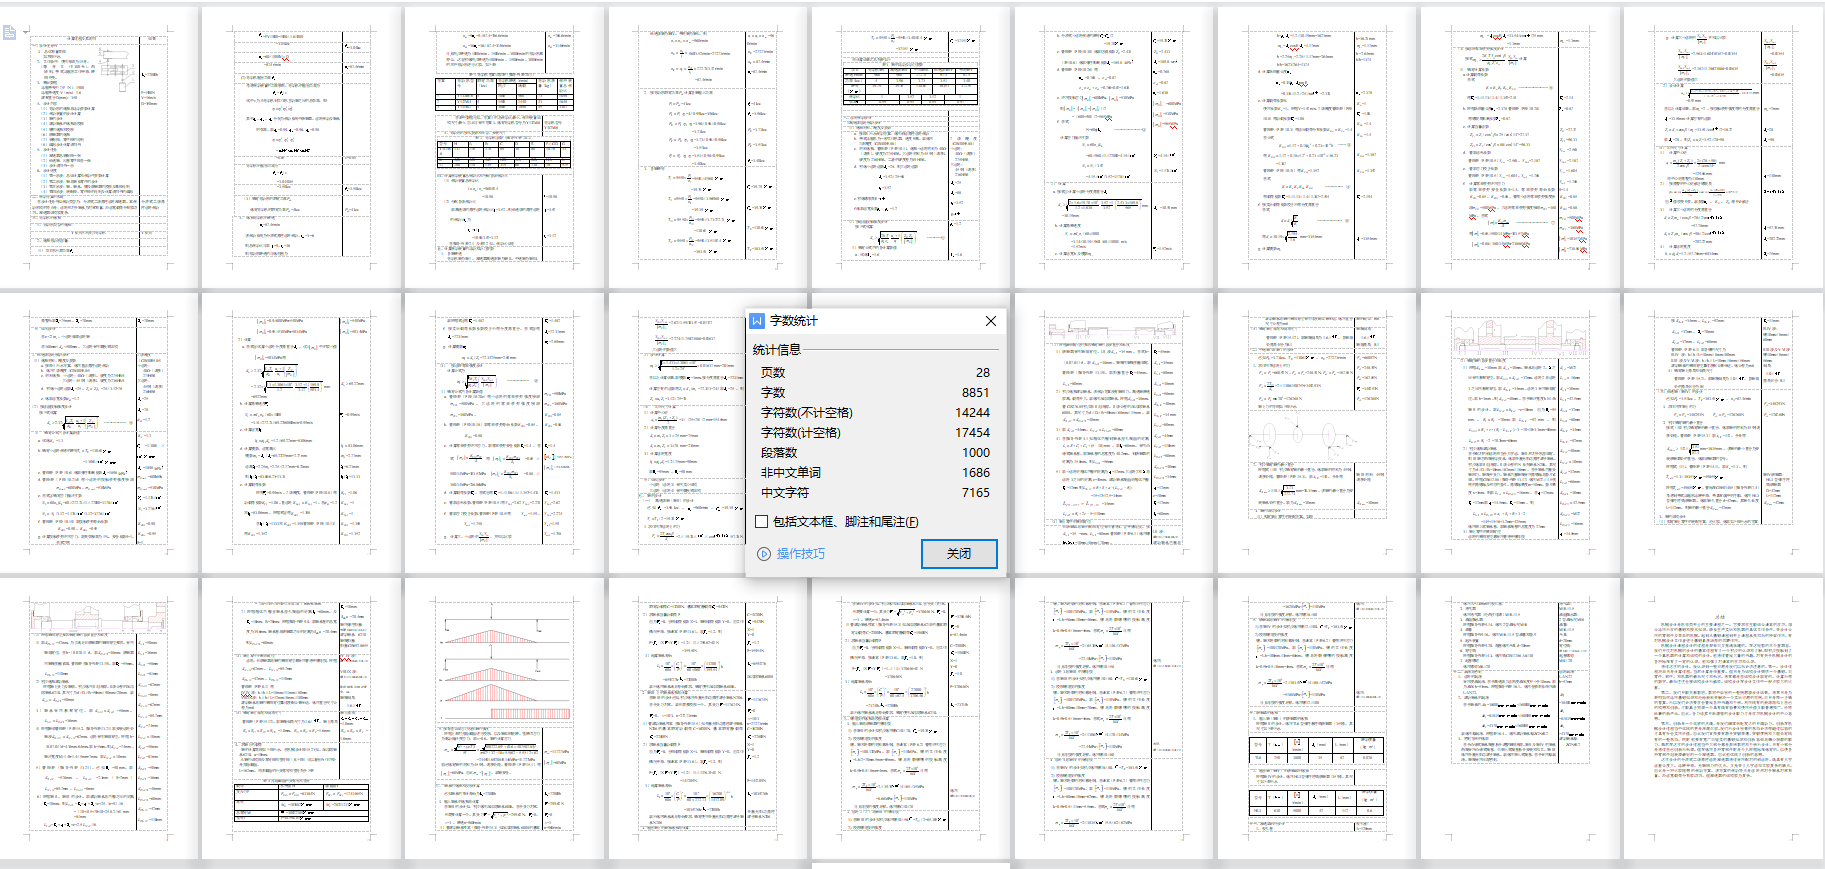
Task: Click the page count value 28
Action: point(983,373)
